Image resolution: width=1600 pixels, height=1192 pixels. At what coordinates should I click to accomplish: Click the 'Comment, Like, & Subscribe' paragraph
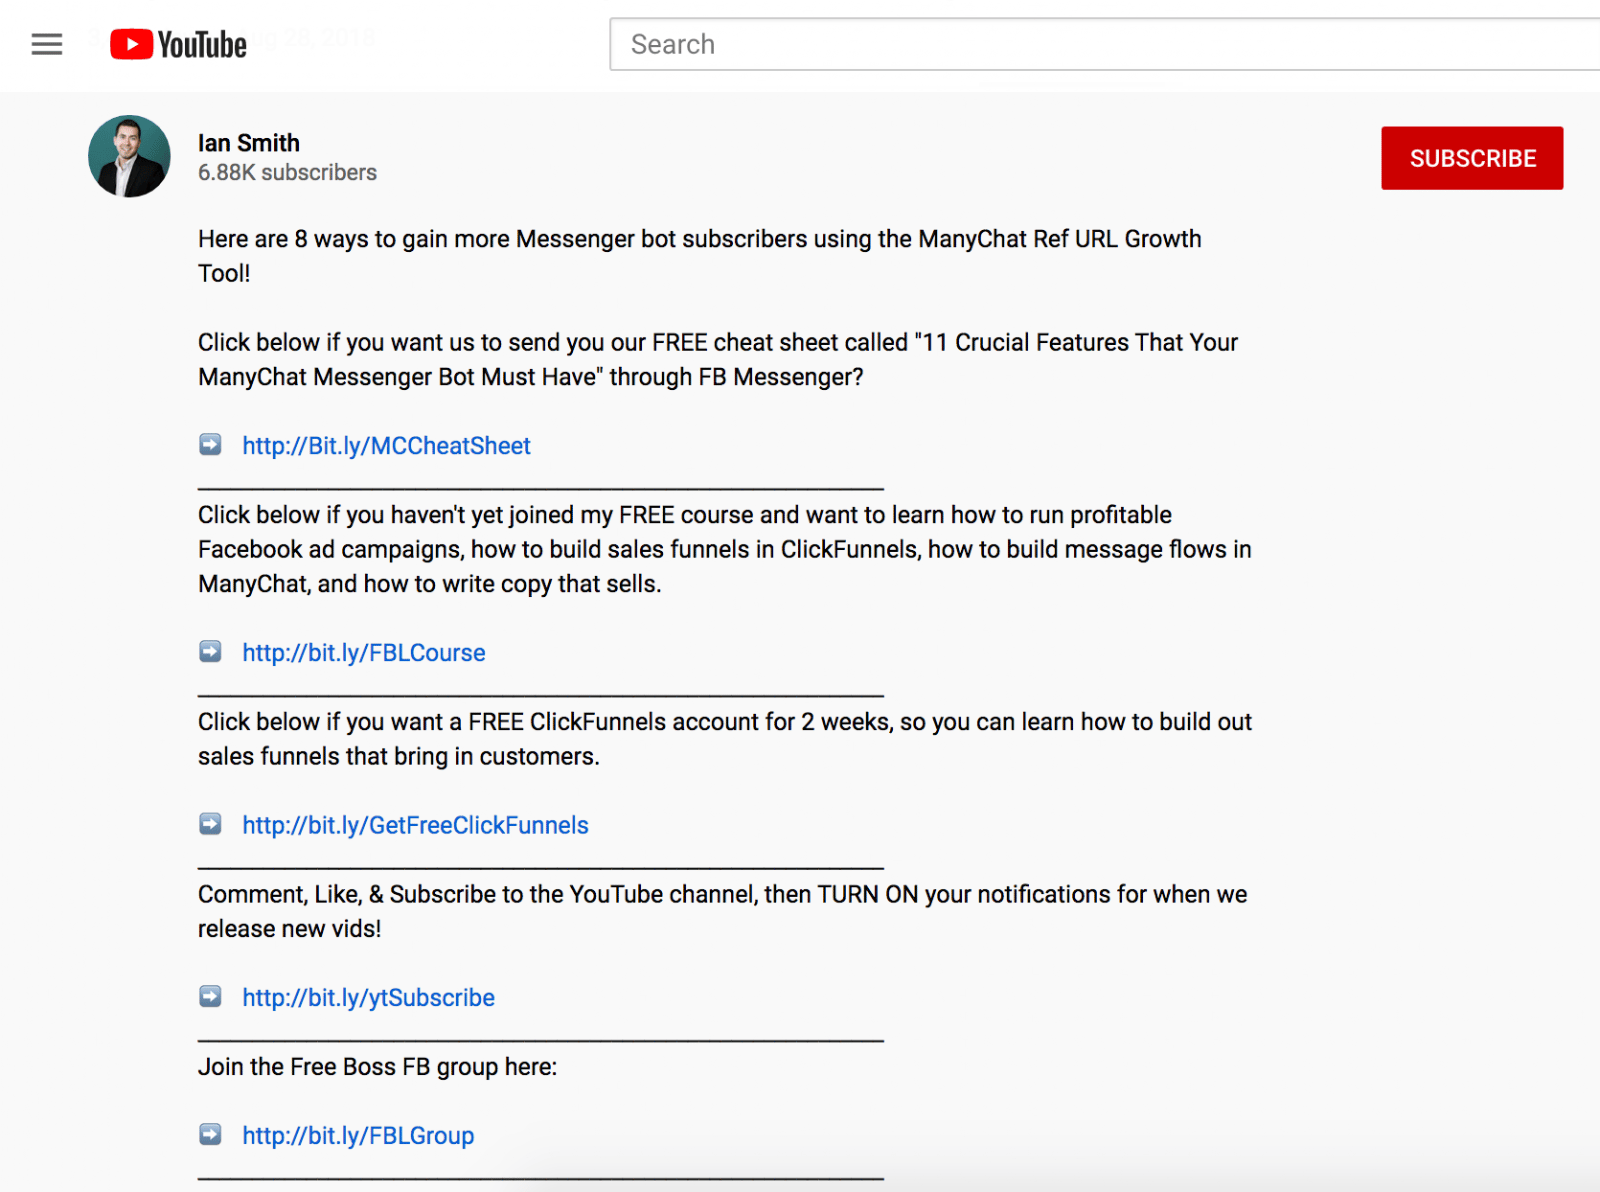coord(722,911)
